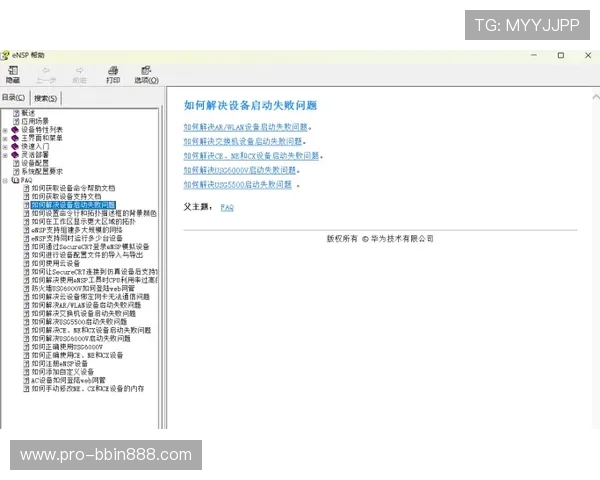
Task: Click the eNSP help icon in title bar
Action: (x=5, y=56)
